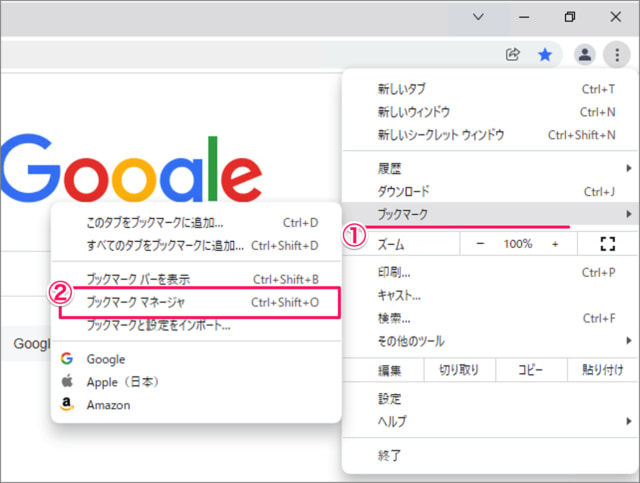Toggle ブックマーク バーを表示 option
This screenshot has height=483, width=640.
pyautogui.click(x=138, y=279)
